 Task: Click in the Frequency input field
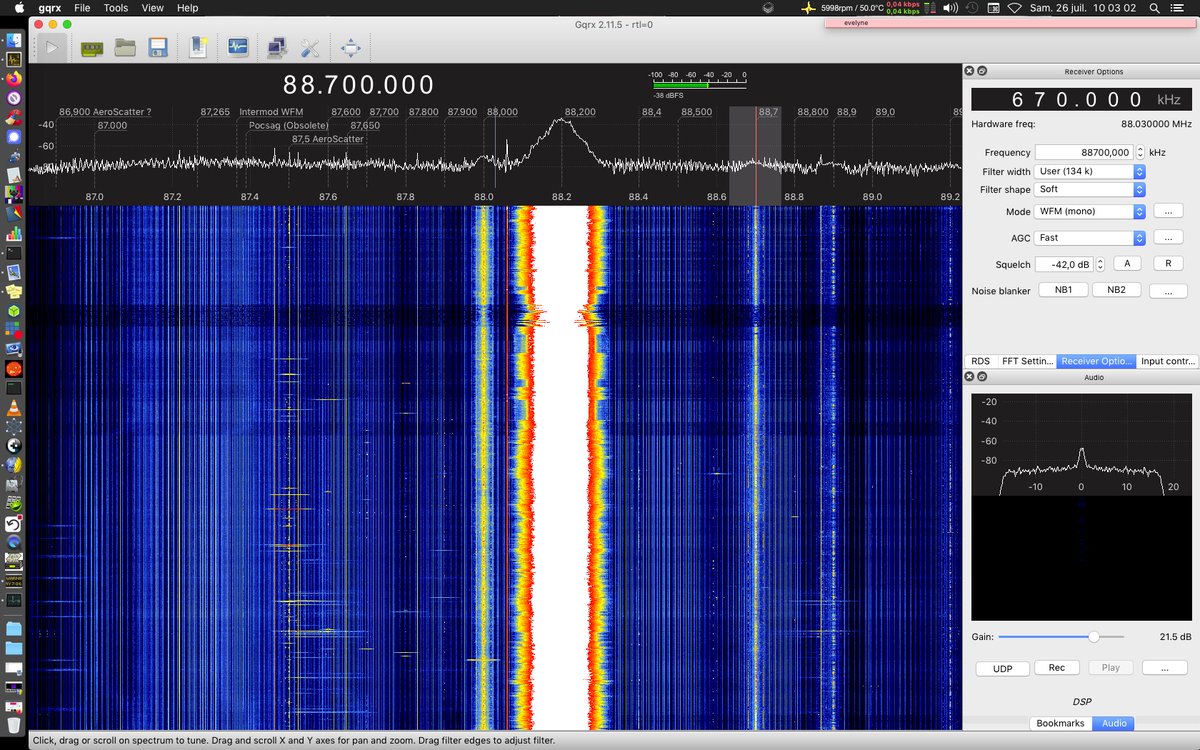[1083, 152]
